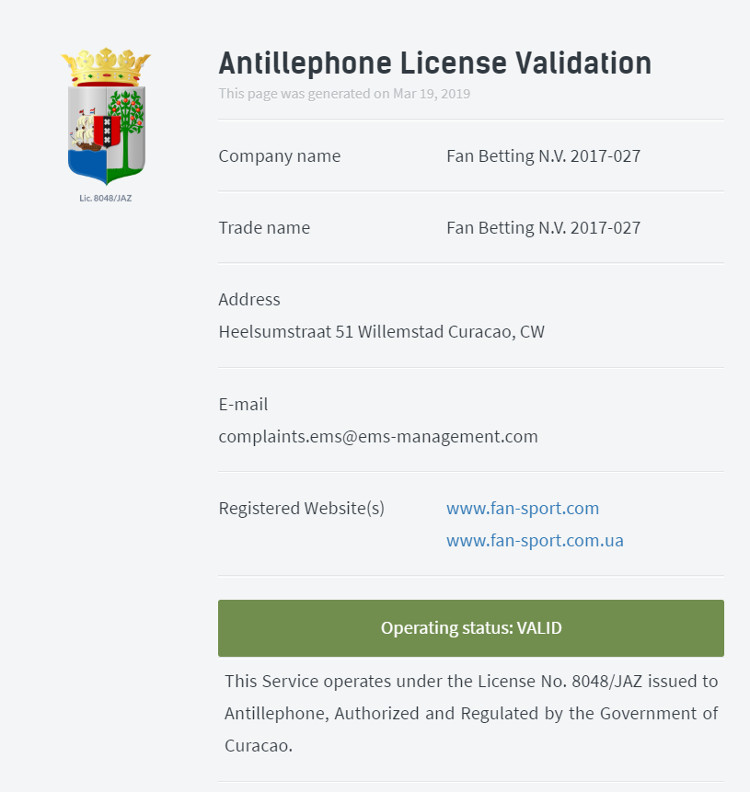
Task: Click the Address label
Action: (249, 299)
